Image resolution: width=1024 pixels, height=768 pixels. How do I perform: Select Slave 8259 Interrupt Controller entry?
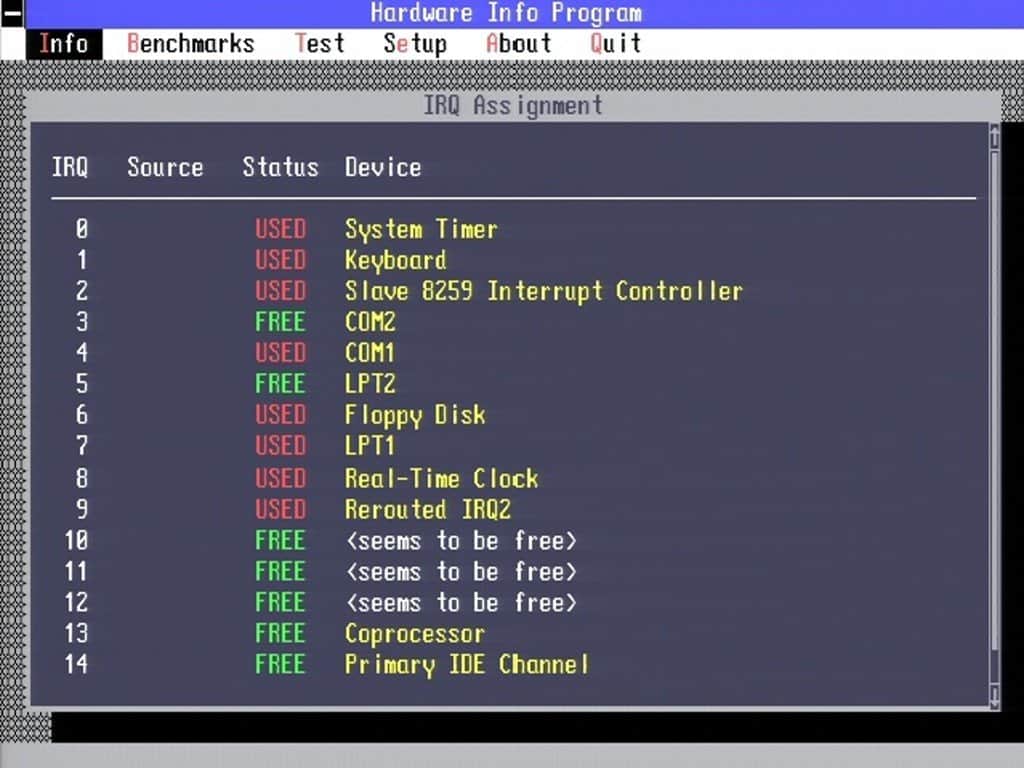pos(544,291)
